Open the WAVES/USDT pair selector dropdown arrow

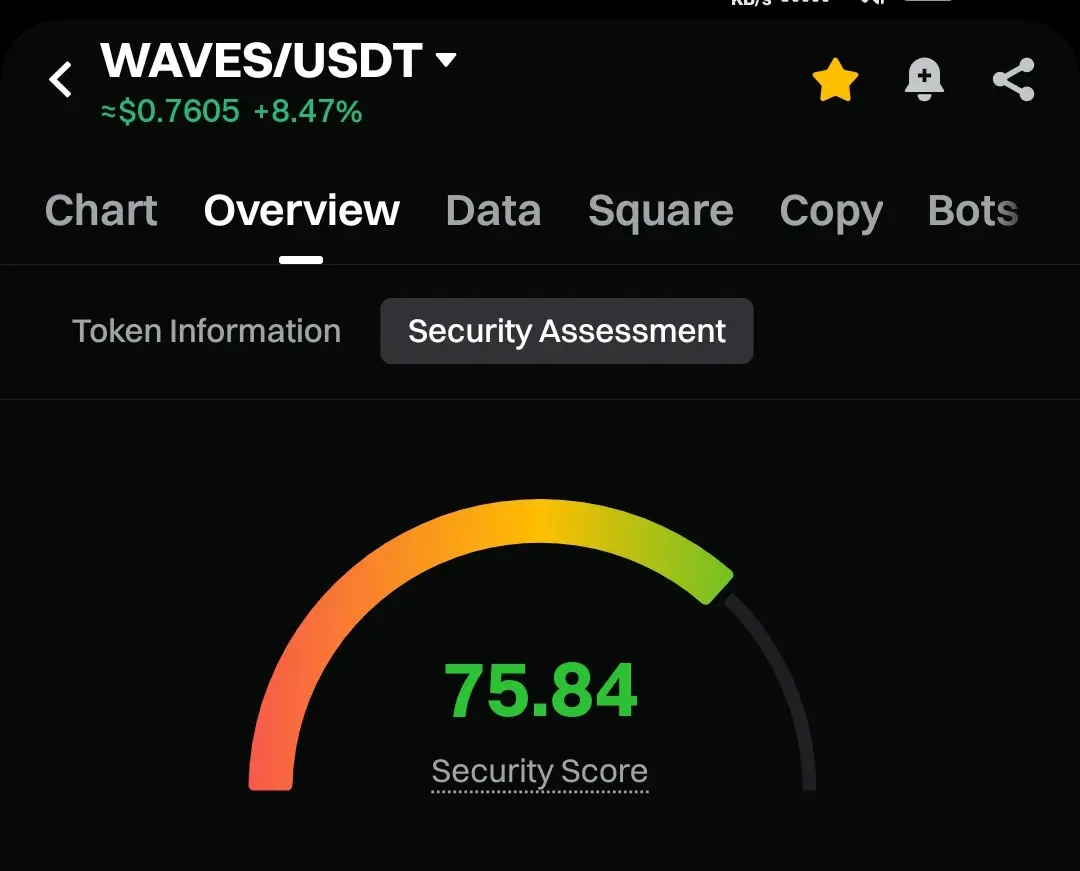(x=446, y=60)
